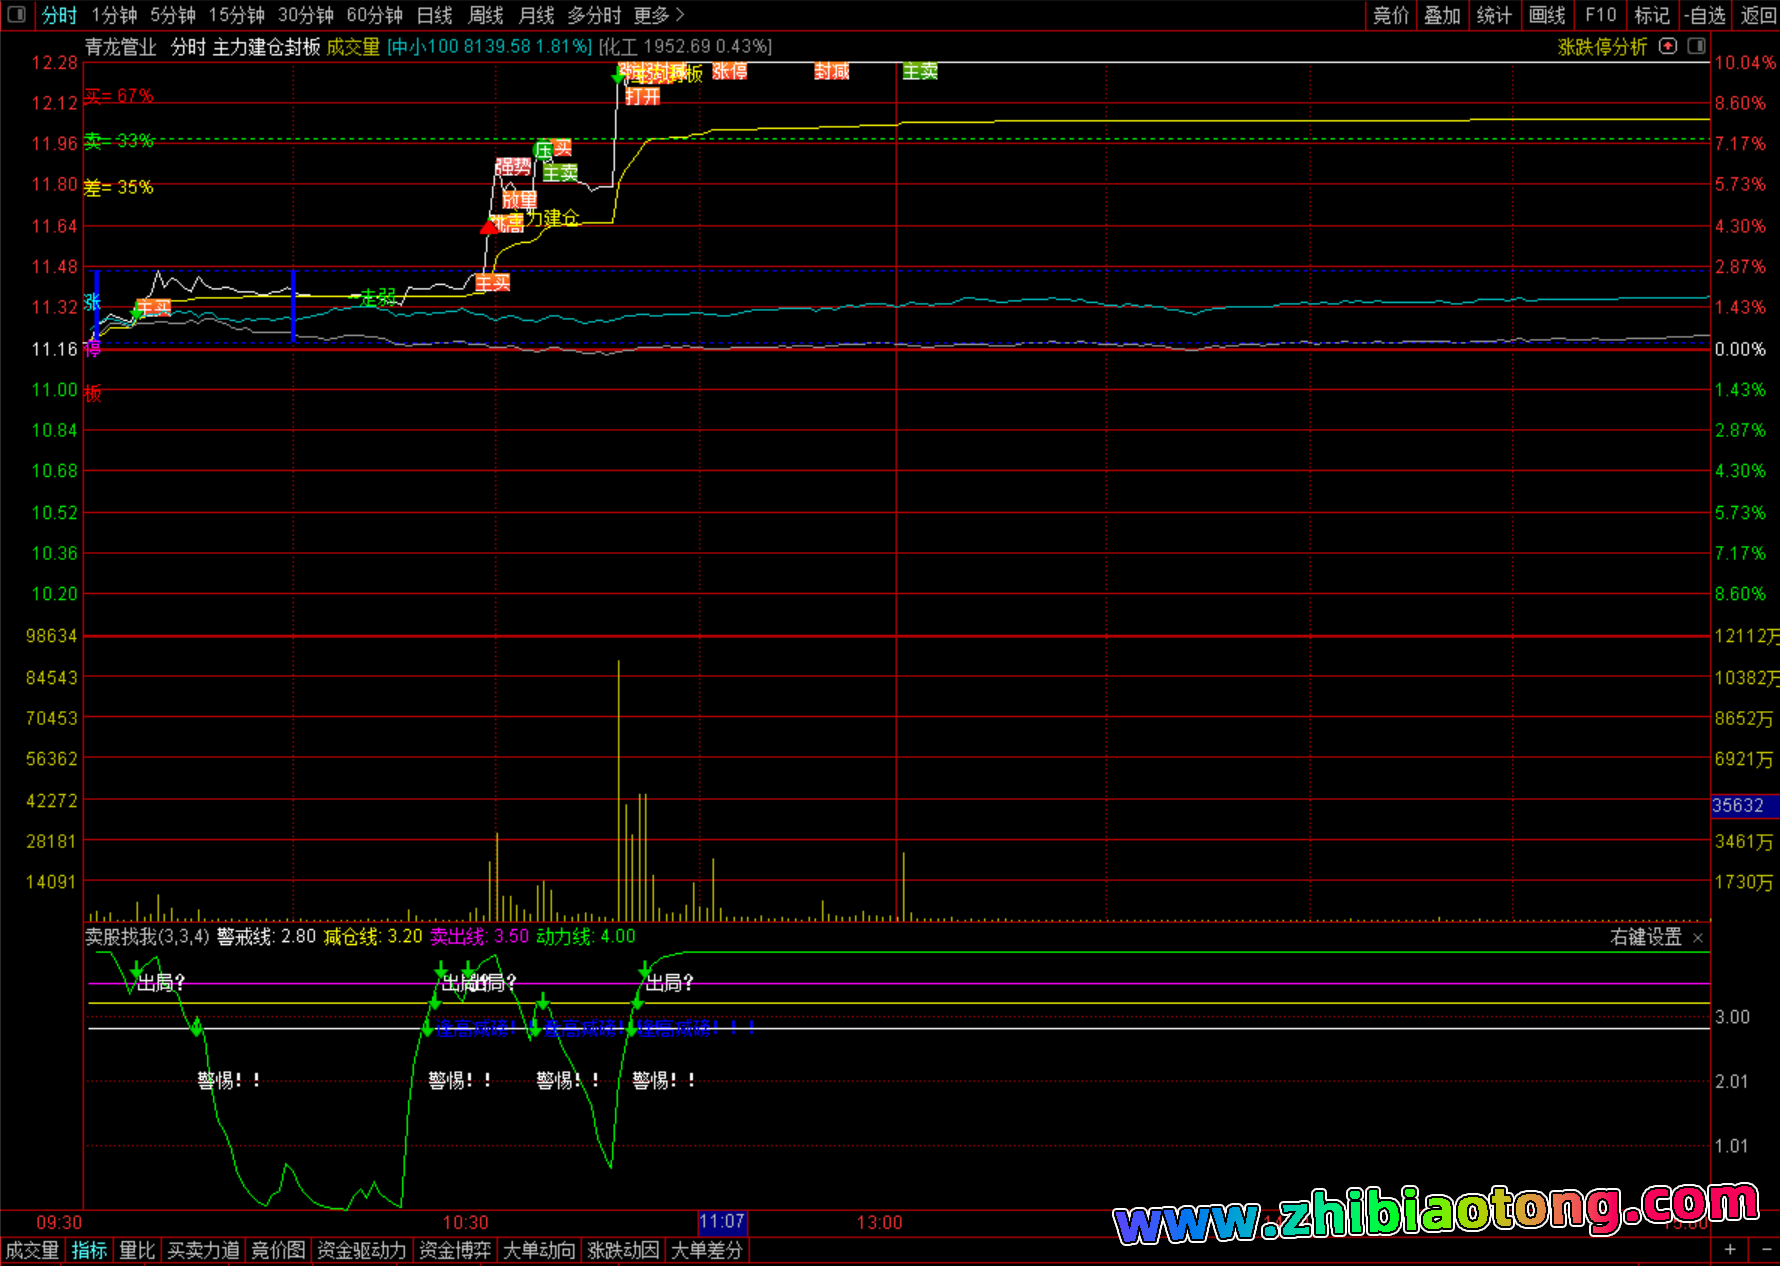Click the 打开 signal marker on chart

pos(643,97)
